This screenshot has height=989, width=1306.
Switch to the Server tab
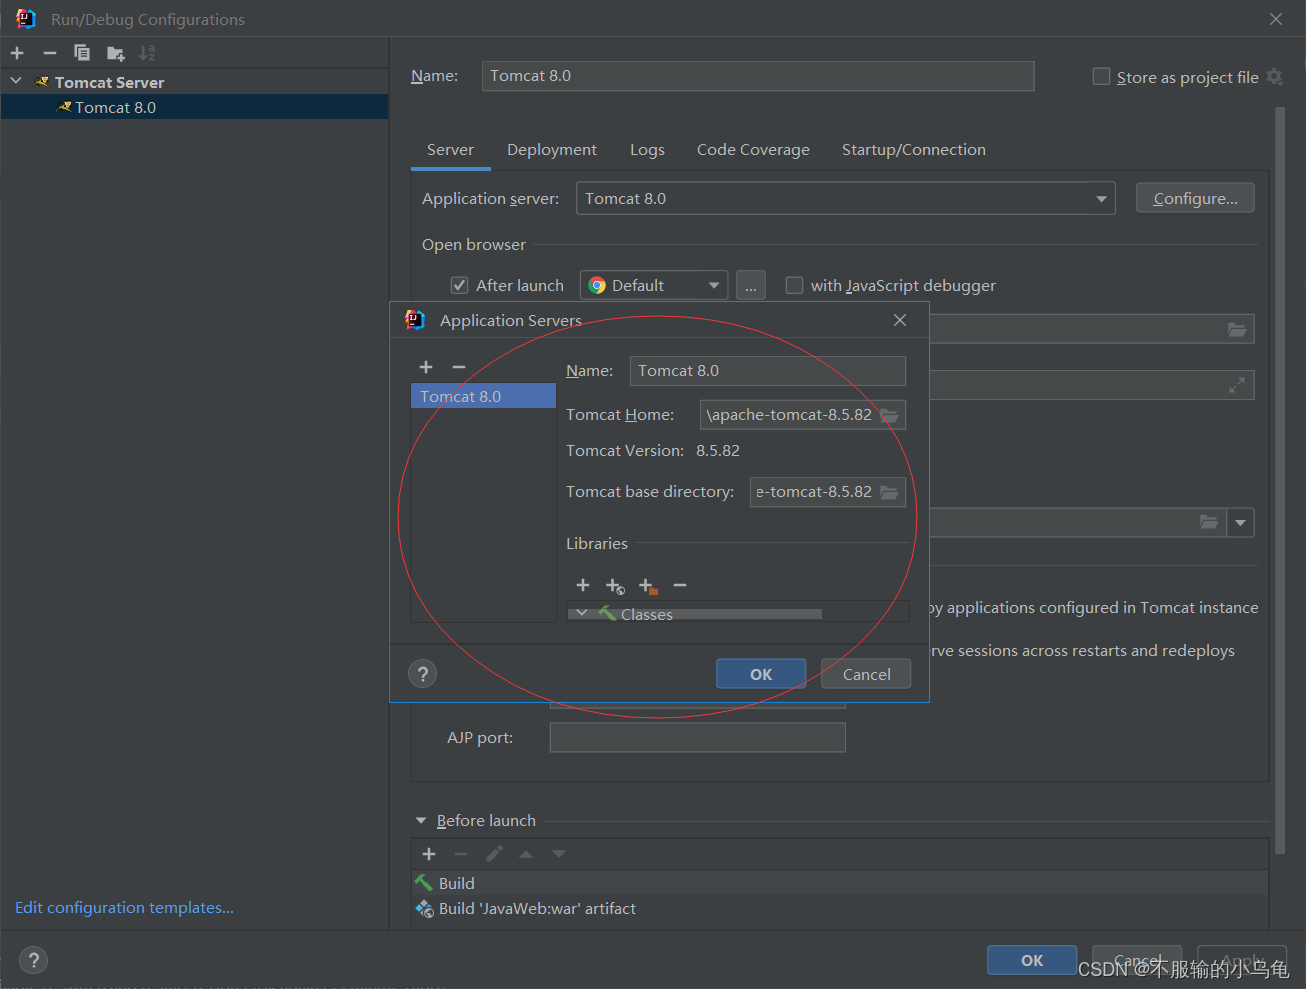pyautogui.click(x=450, y=150)
